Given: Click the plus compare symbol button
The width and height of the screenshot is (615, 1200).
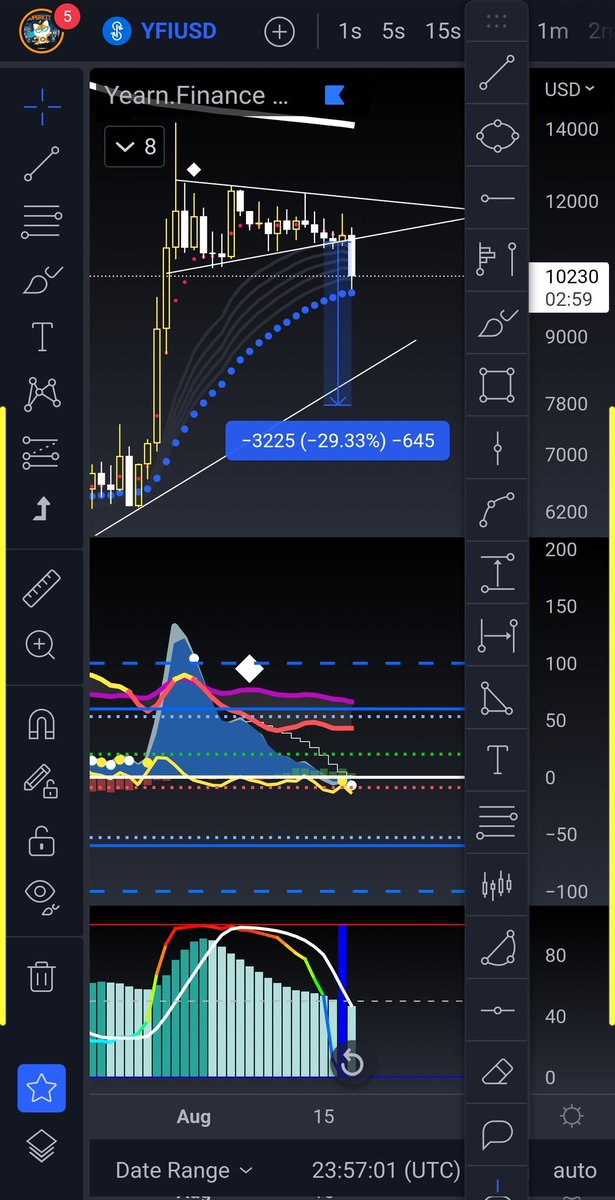Looking at the screenshot, I should click(279, 32).
